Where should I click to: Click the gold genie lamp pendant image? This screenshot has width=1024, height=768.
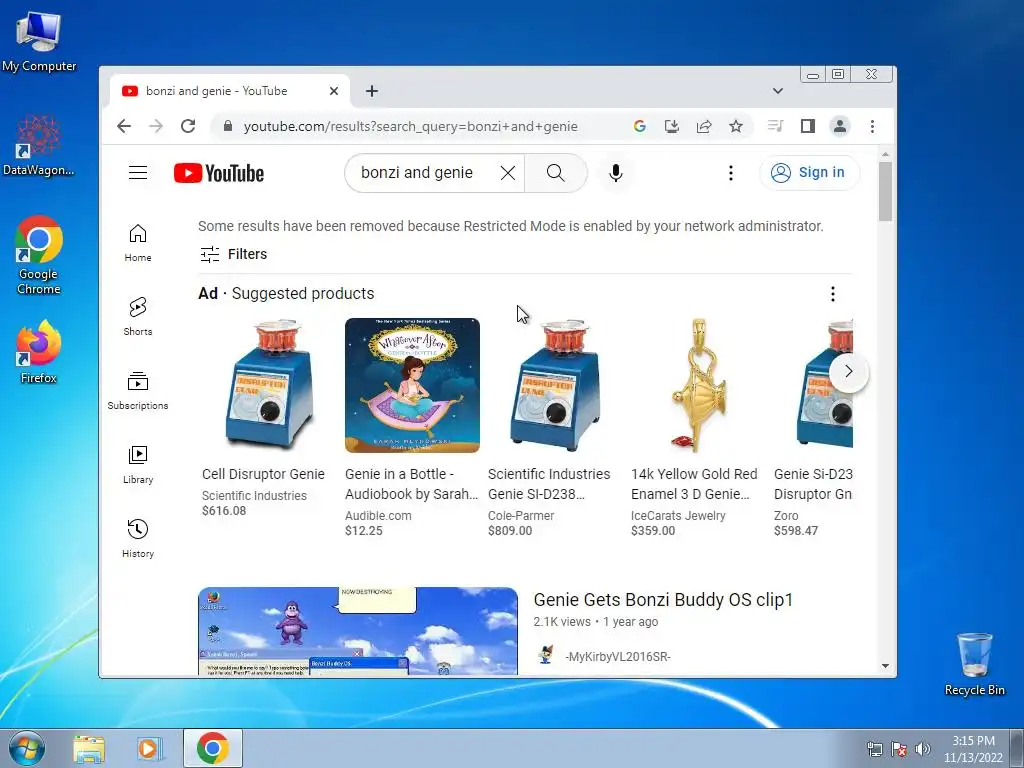698,385
